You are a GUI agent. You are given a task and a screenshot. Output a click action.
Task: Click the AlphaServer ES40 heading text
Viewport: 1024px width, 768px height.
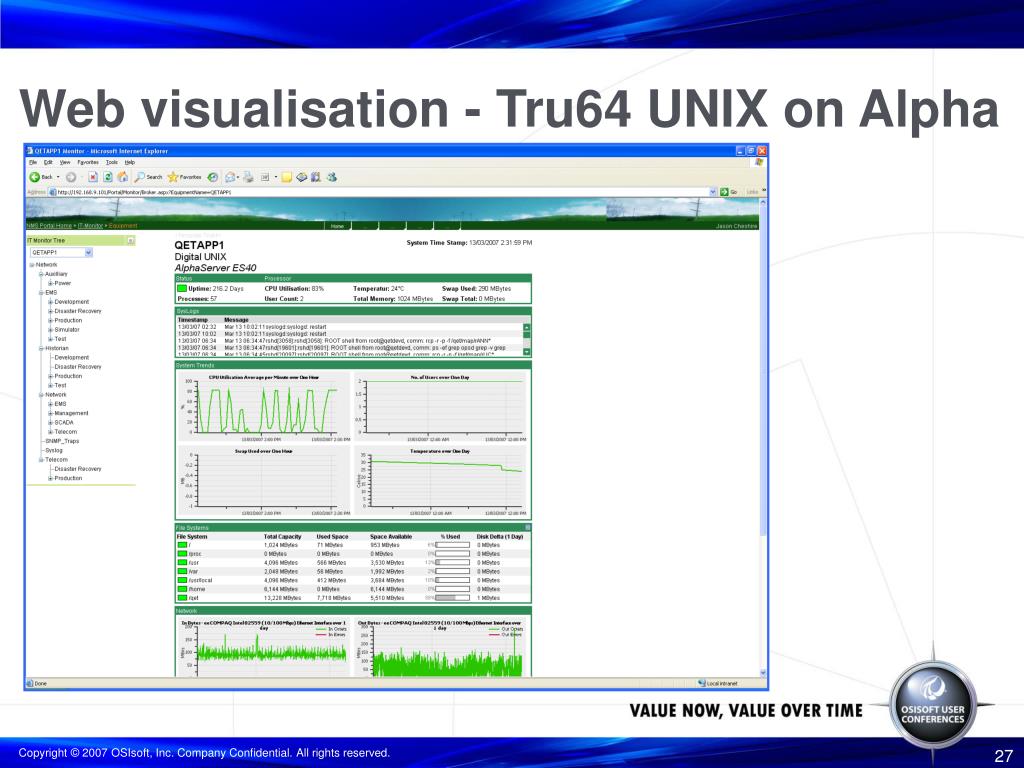(x=216, y=268)
